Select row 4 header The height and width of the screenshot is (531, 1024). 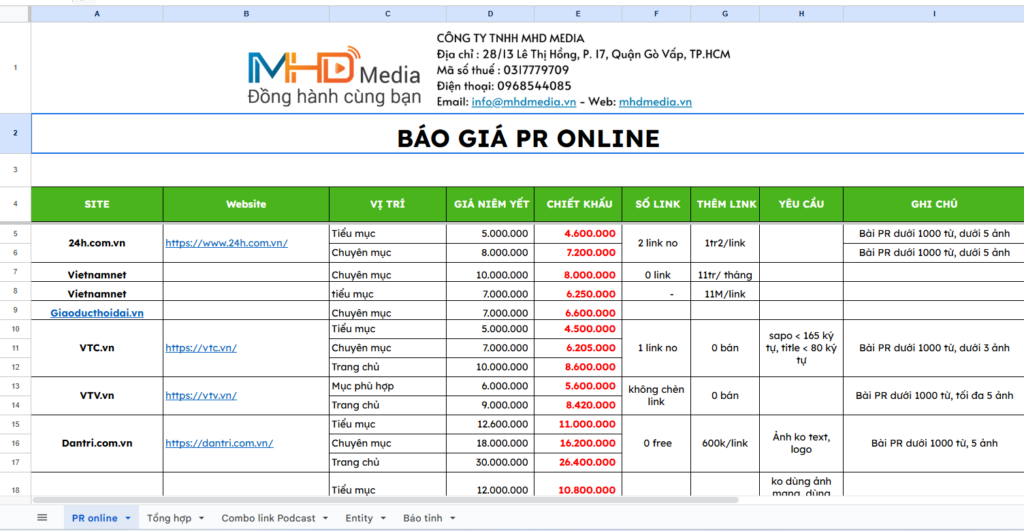(15, 204)
